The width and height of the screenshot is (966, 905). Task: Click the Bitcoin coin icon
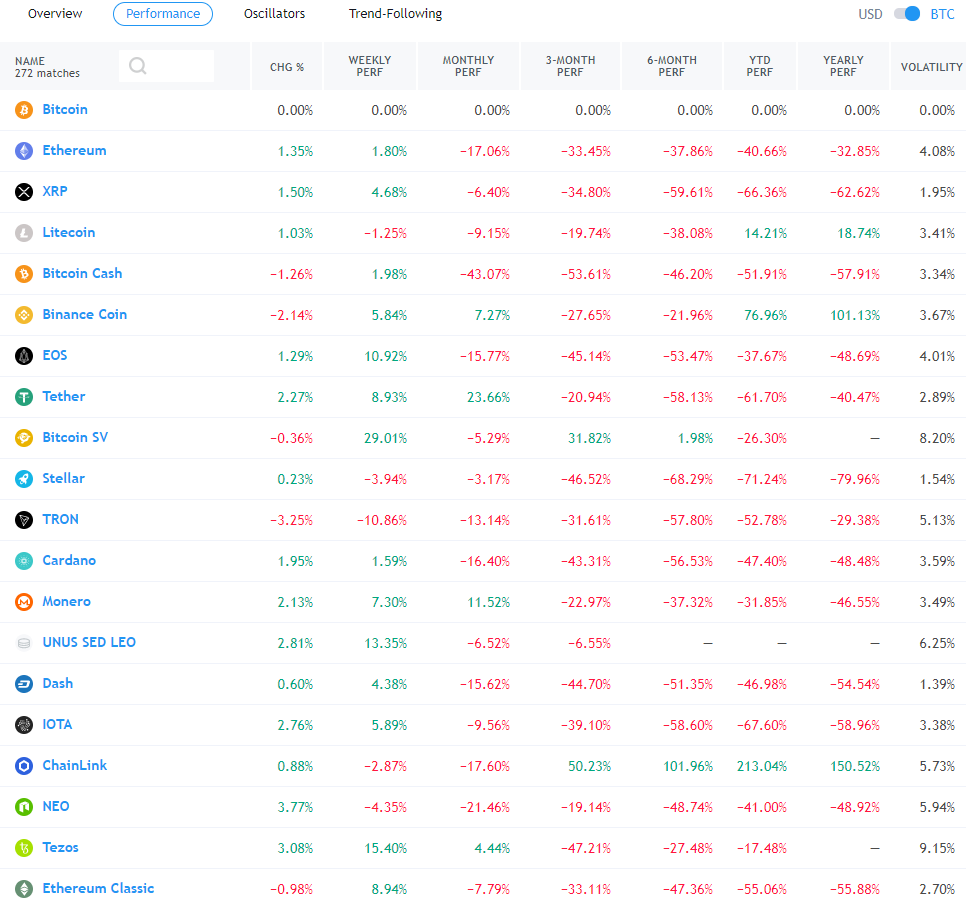coord(24,110)
